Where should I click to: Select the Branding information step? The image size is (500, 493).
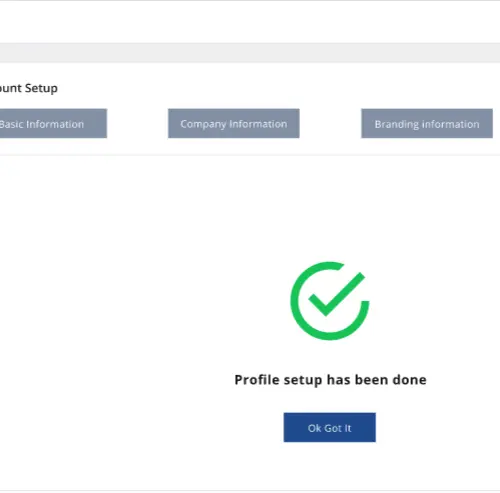coord(427,123)
